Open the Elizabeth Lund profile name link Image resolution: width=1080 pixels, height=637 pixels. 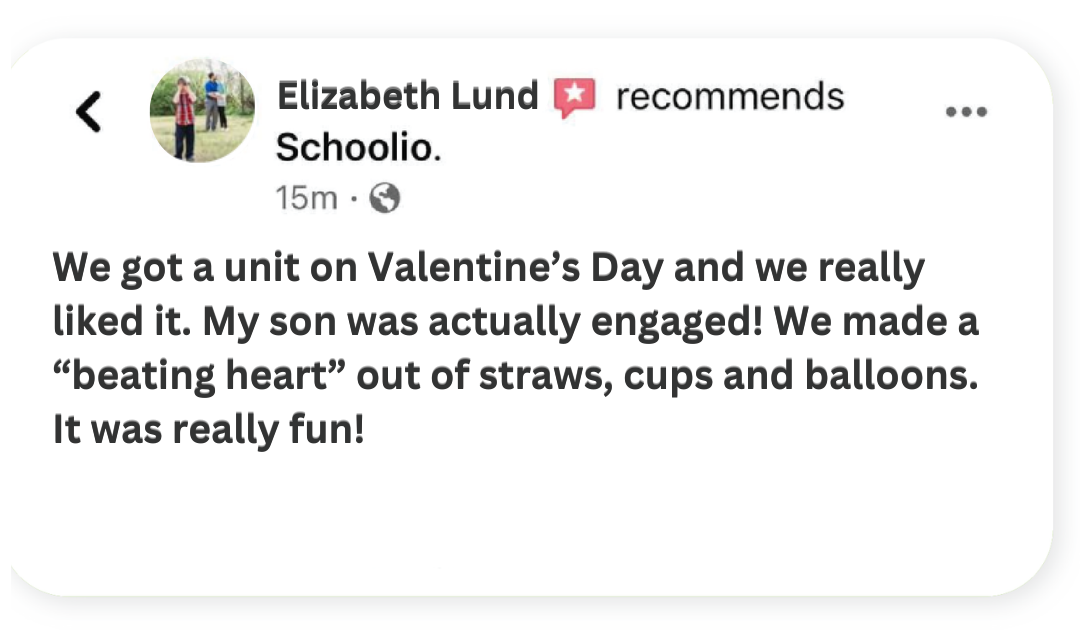pos(407,97)
